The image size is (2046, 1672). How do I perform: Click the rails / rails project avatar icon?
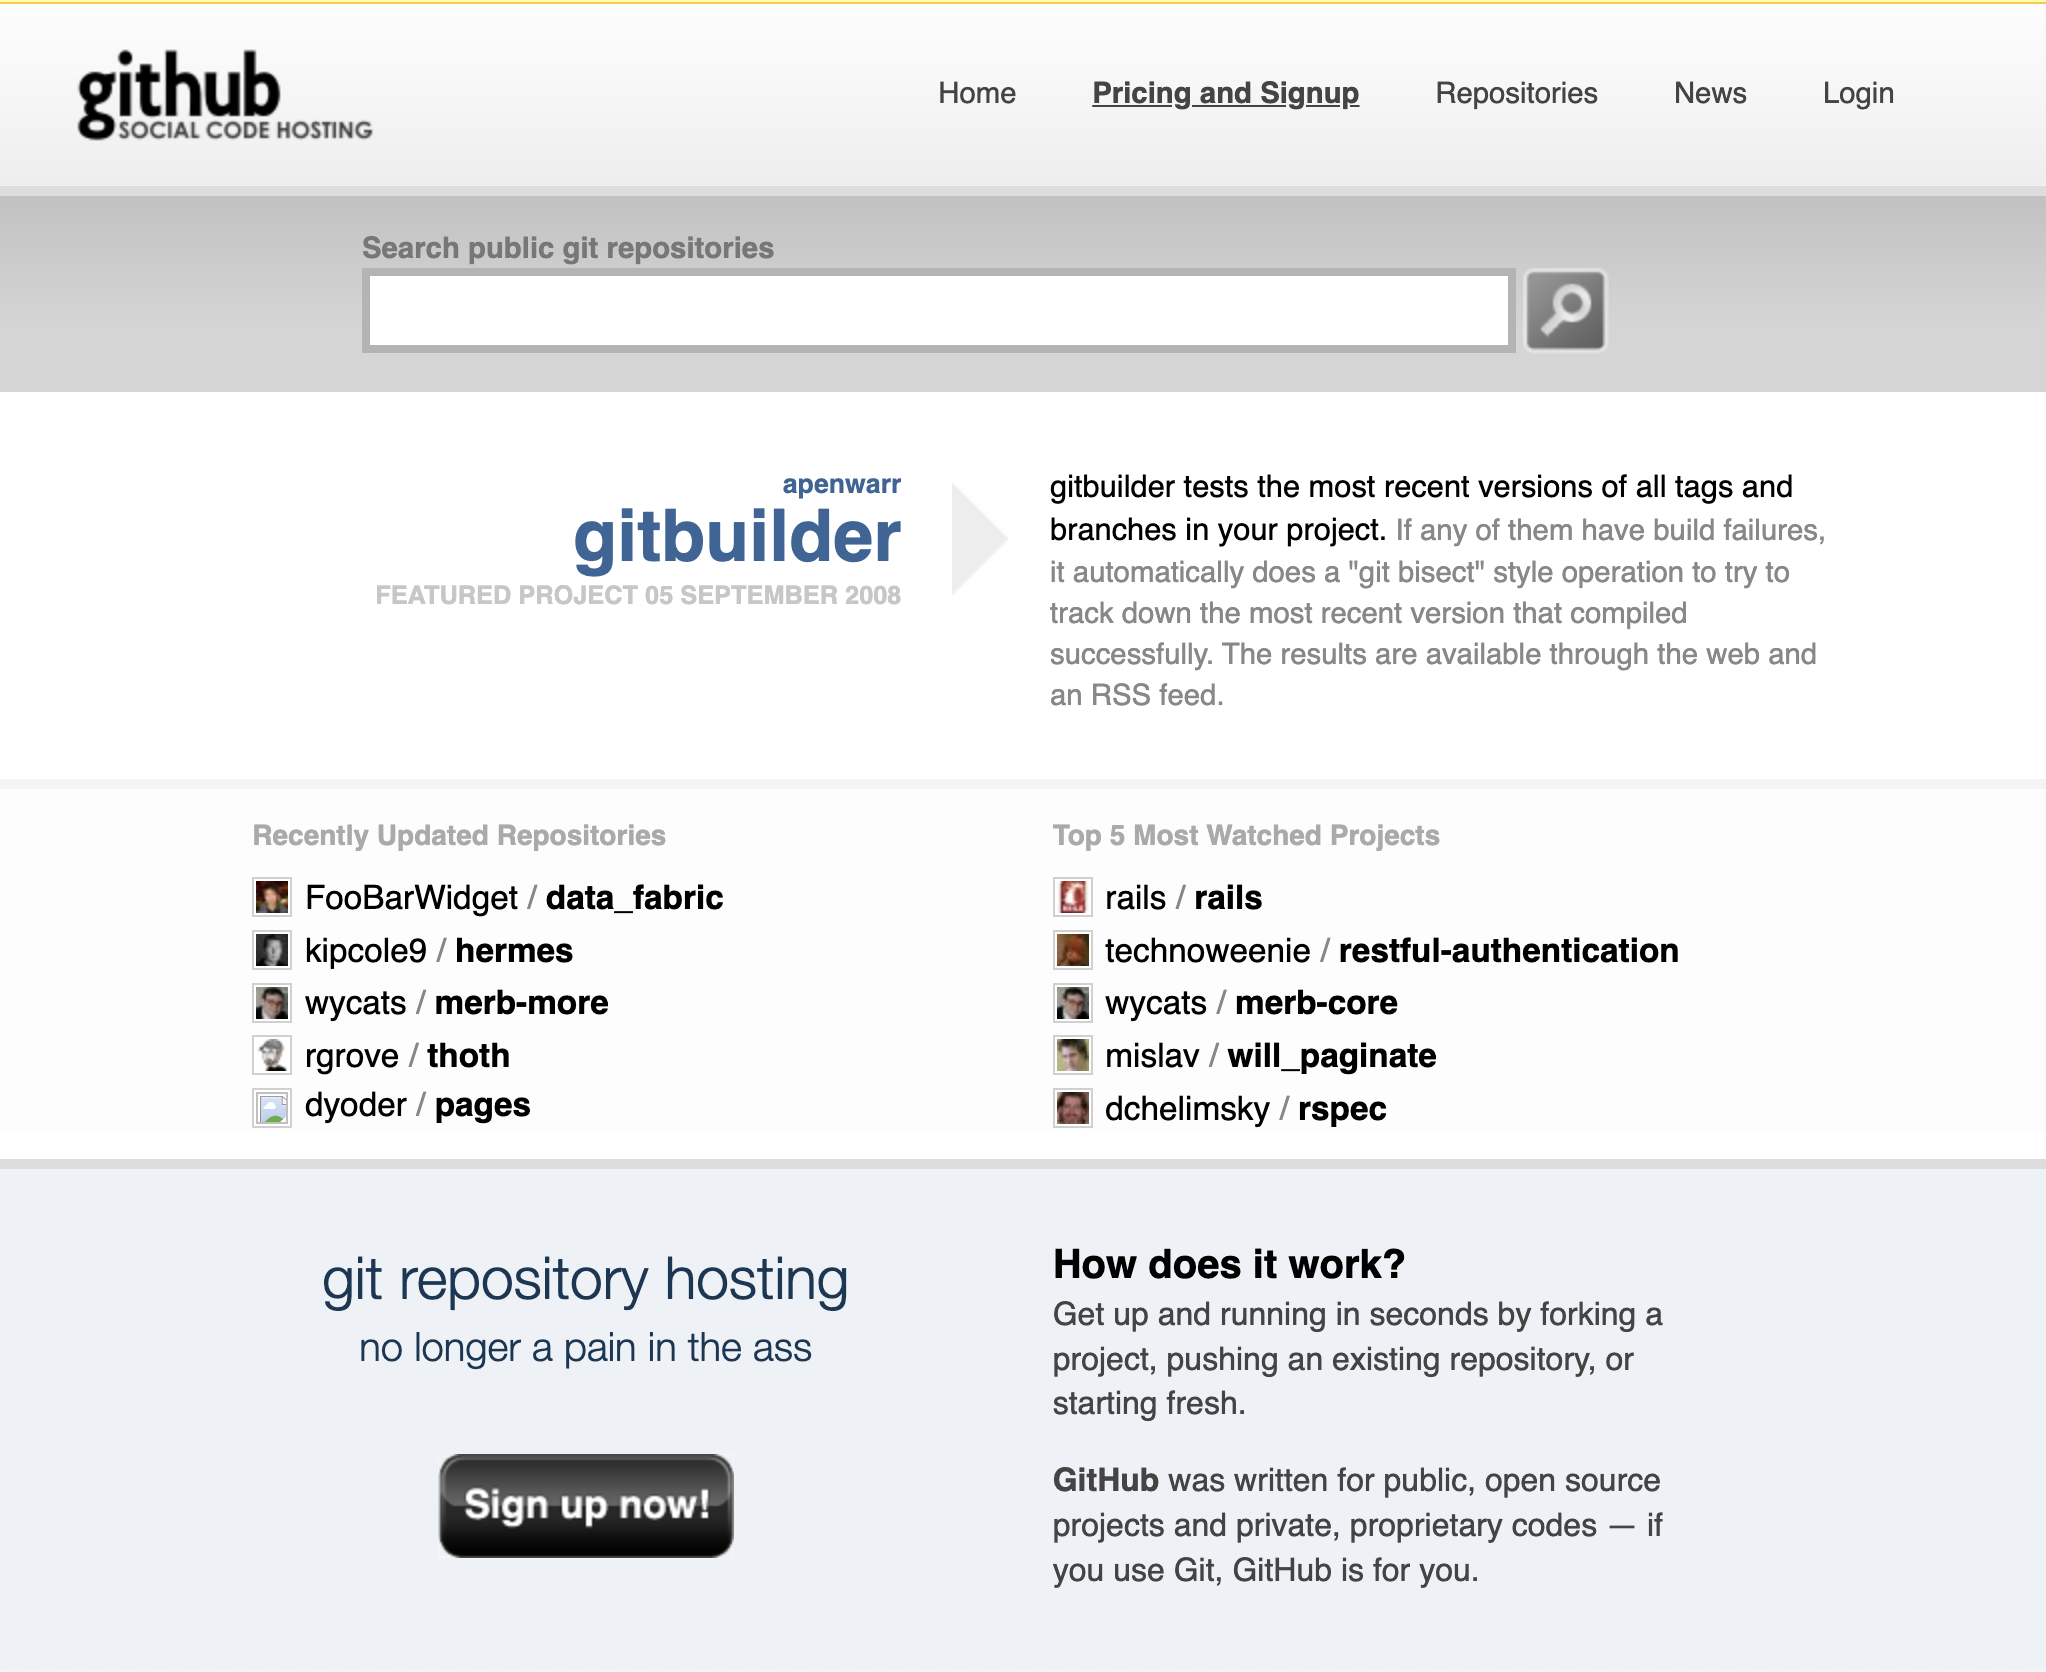(x=1072, y=897)
